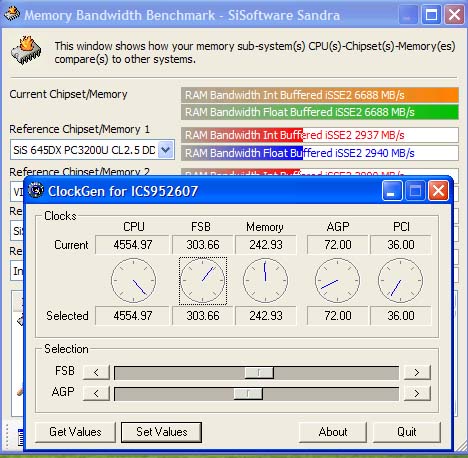
Task: Click the current CPU value 4554.97
Action: click(x=132, y=245)
